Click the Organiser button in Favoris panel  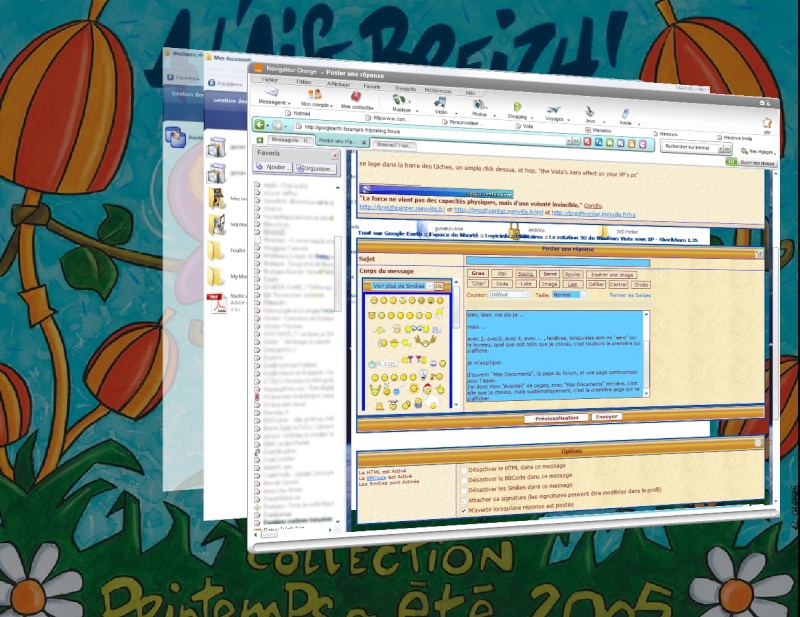point(315,168)
